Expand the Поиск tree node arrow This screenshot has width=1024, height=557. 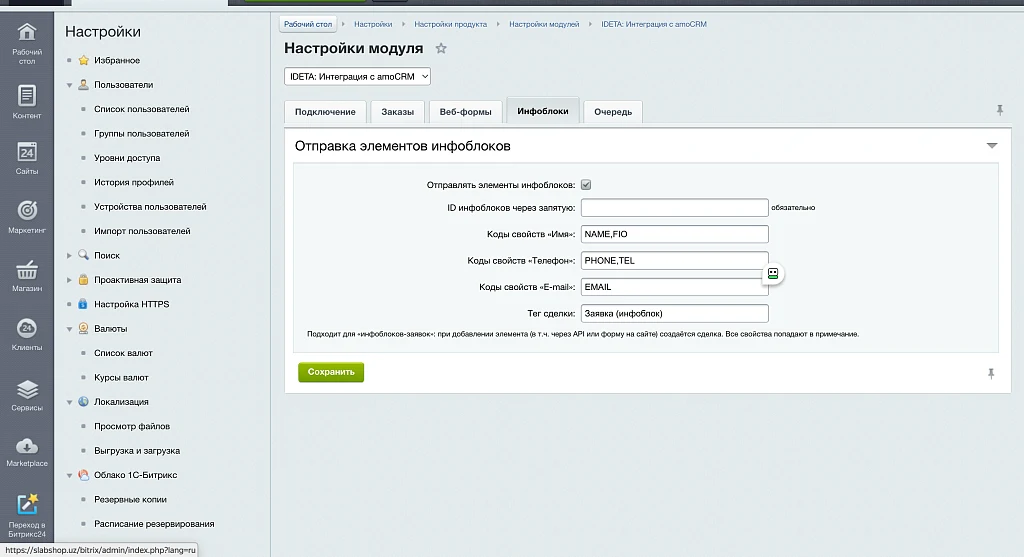point(69,255)
